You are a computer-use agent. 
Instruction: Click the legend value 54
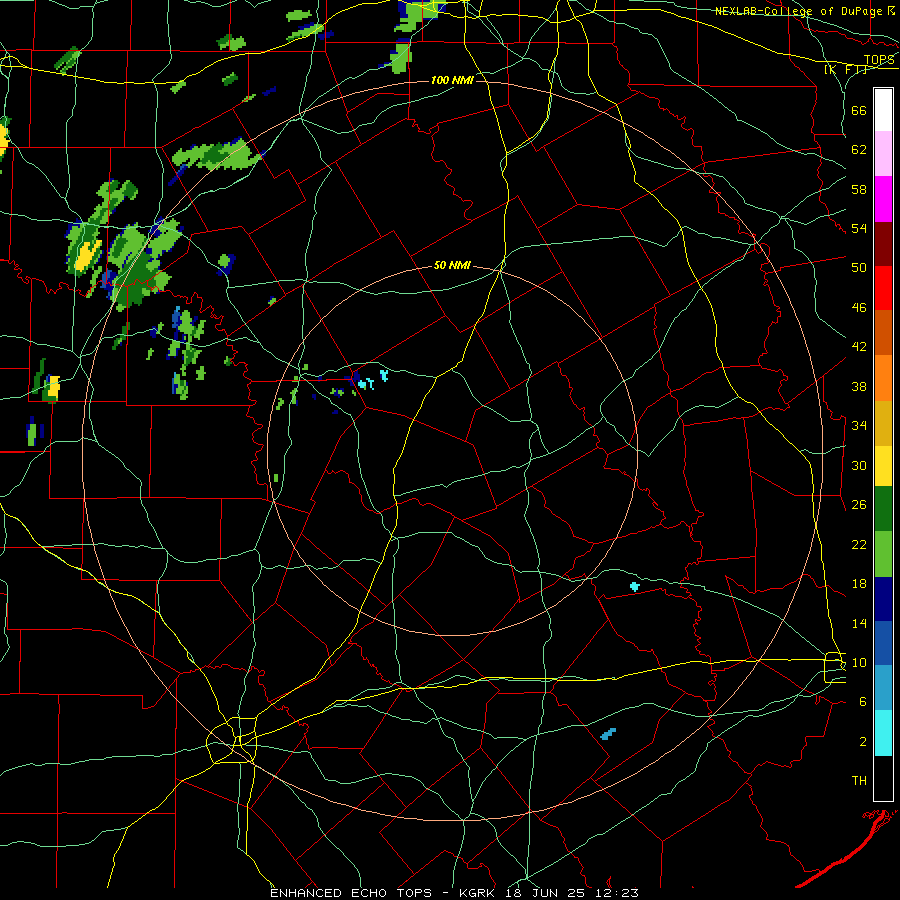(859, 228)
